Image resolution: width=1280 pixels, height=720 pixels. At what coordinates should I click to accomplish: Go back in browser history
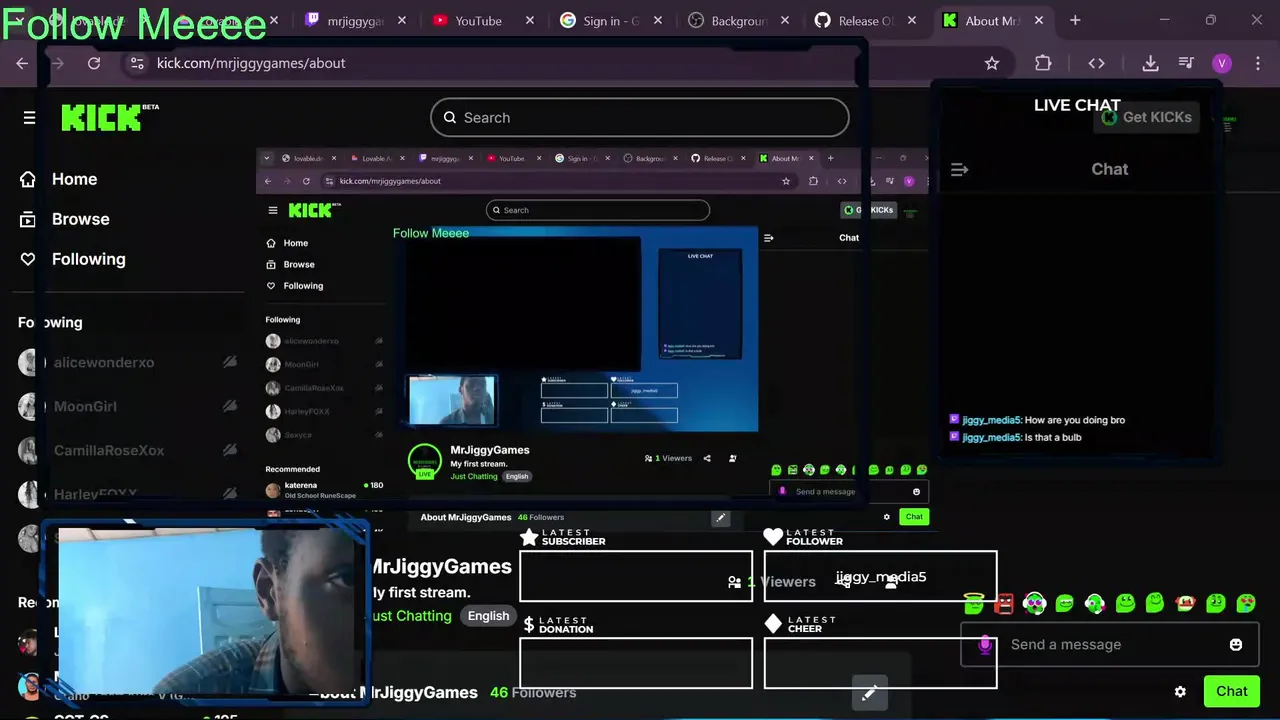click(x=22, y=63)
